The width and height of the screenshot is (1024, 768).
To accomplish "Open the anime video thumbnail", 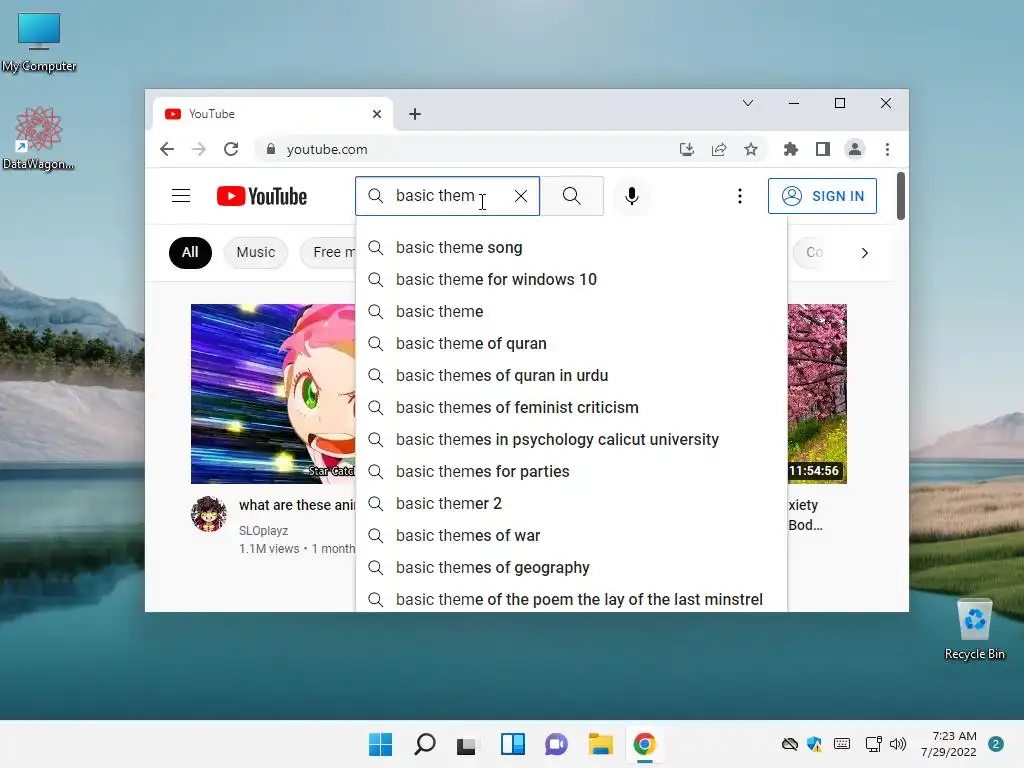I will pyautogui.click(x=273, y=394).
